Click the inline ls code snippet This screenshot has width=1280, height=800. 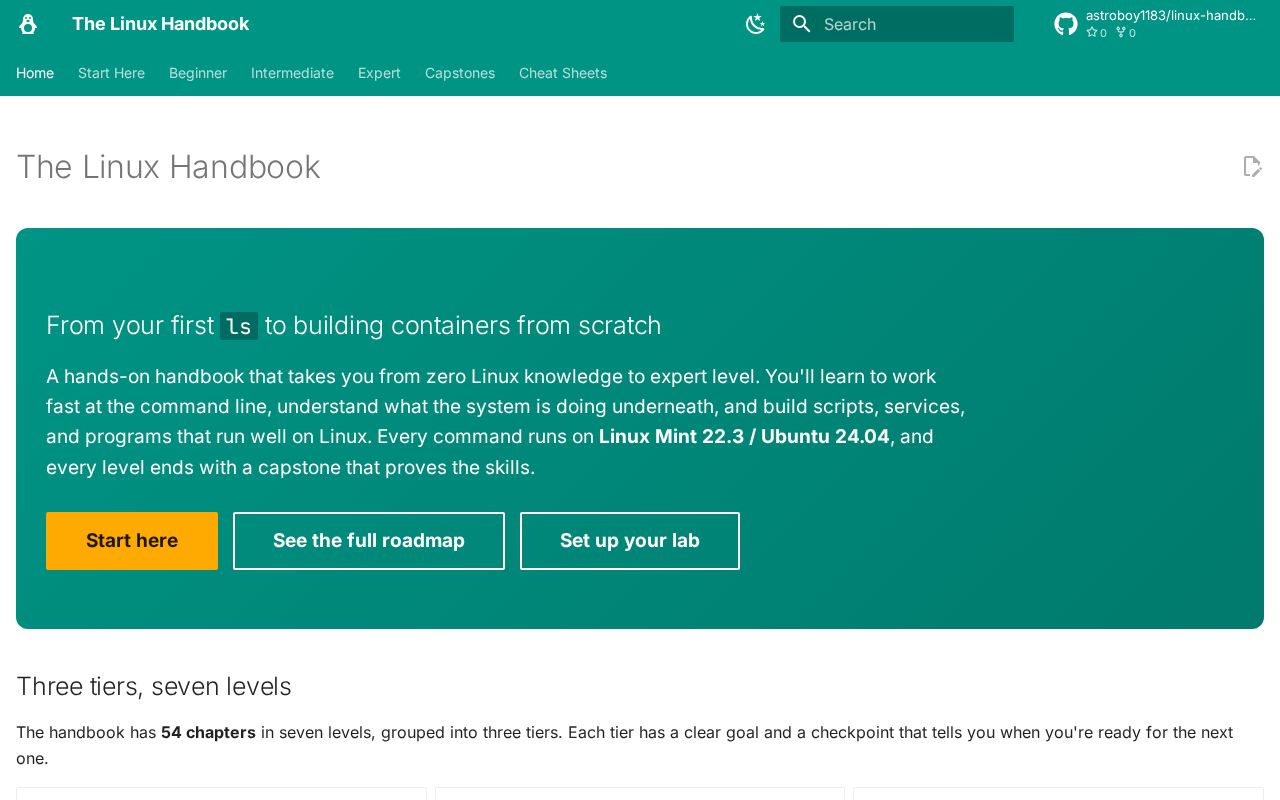[x=239, y=326]
